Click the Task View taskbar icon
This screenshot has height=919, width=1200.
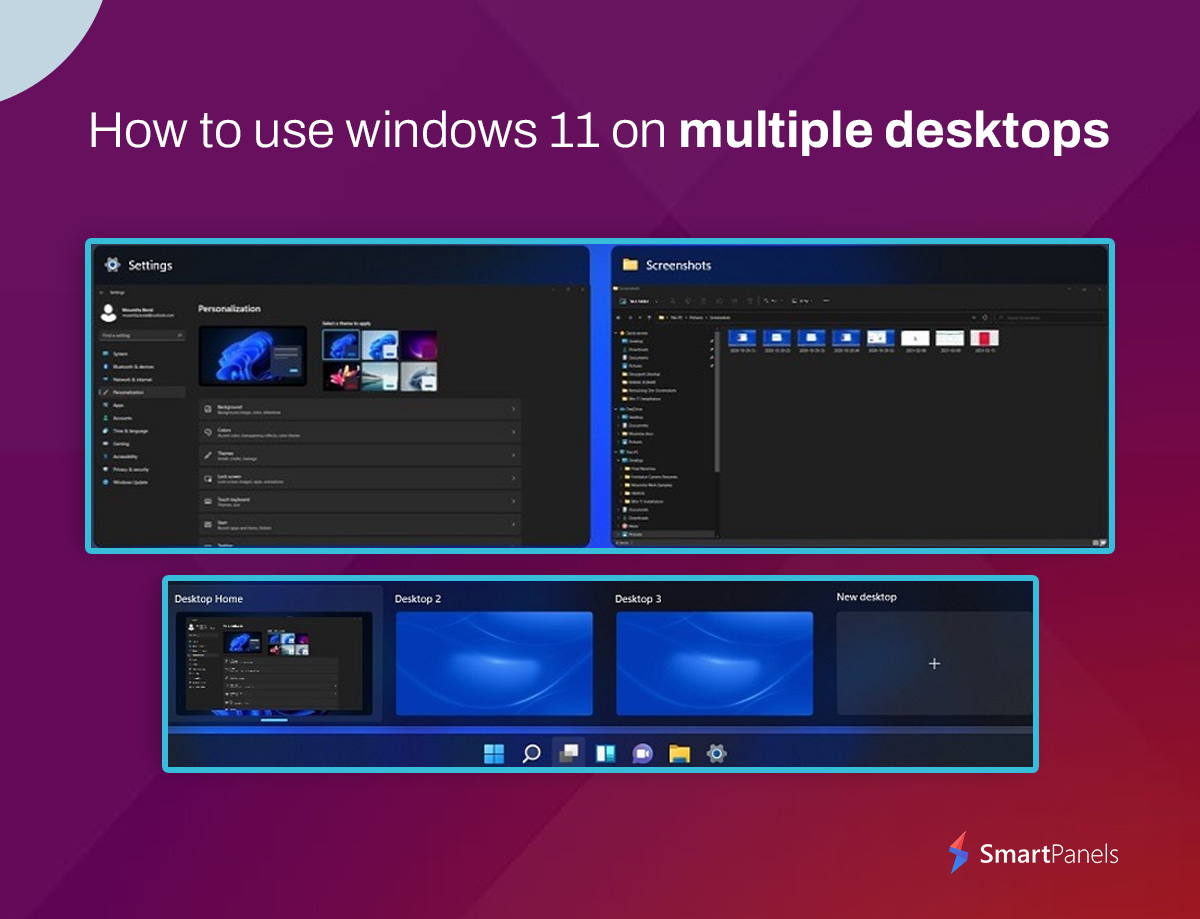pos(568,753)
